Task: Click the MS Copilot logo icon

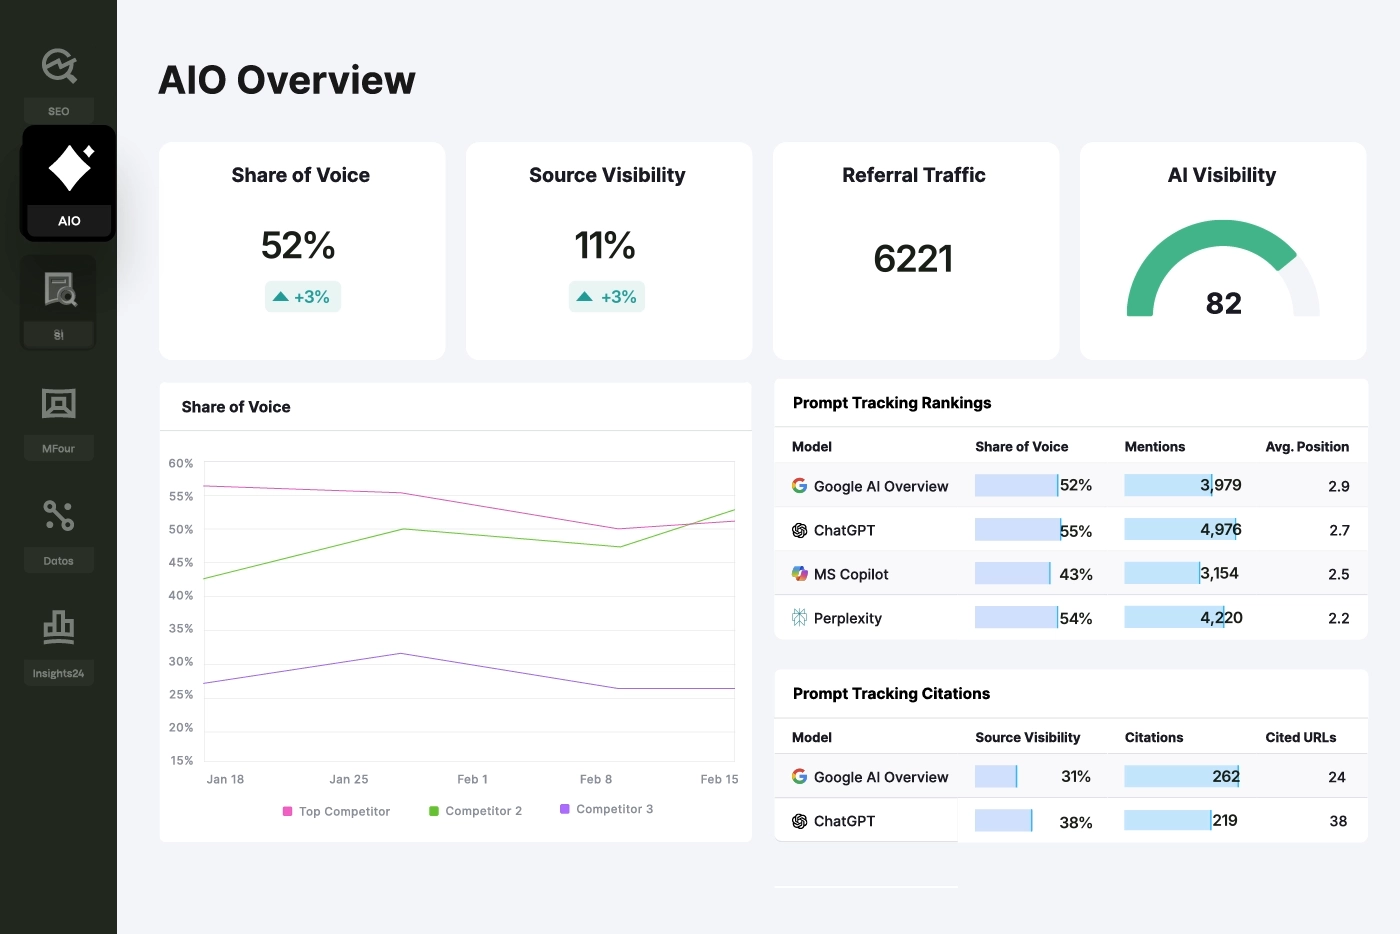Action: 799,574
